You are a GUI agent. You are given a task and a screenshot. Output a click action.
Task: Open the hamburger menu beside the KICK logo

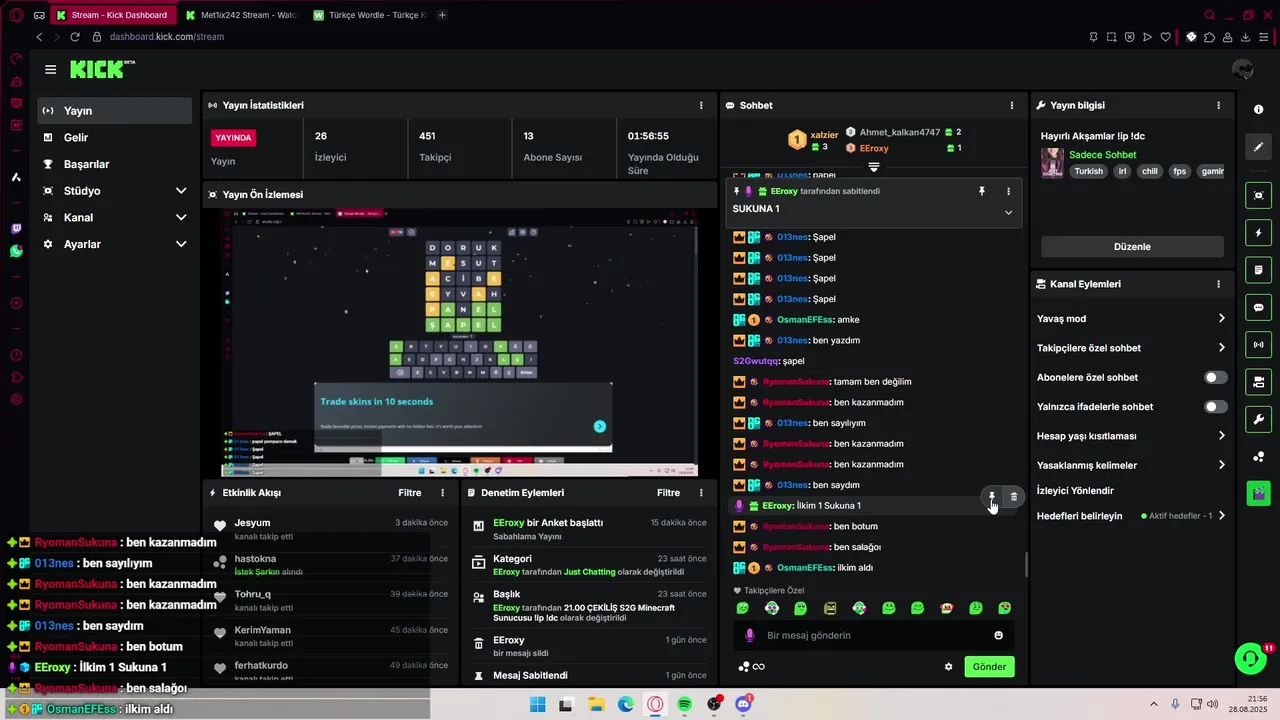pos(50,69)
